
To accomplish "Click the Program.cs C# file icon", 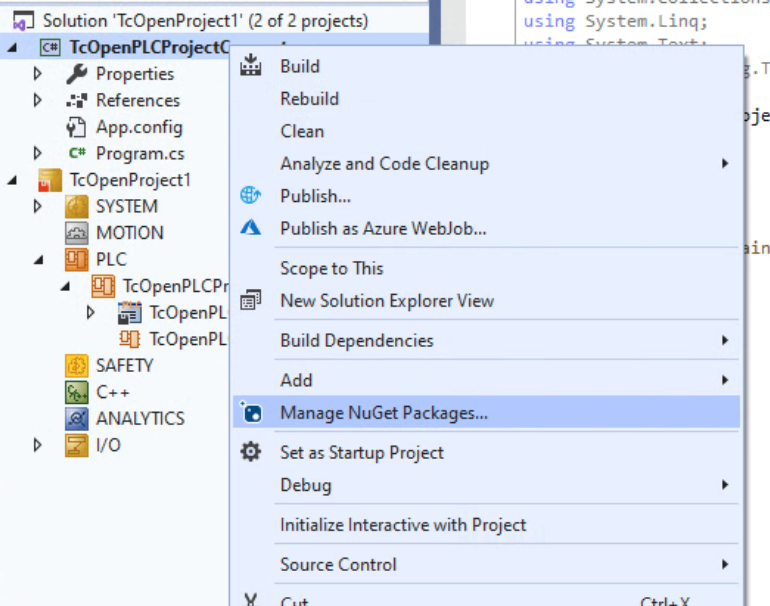I will pyautogui.click(x=78, y=153).
